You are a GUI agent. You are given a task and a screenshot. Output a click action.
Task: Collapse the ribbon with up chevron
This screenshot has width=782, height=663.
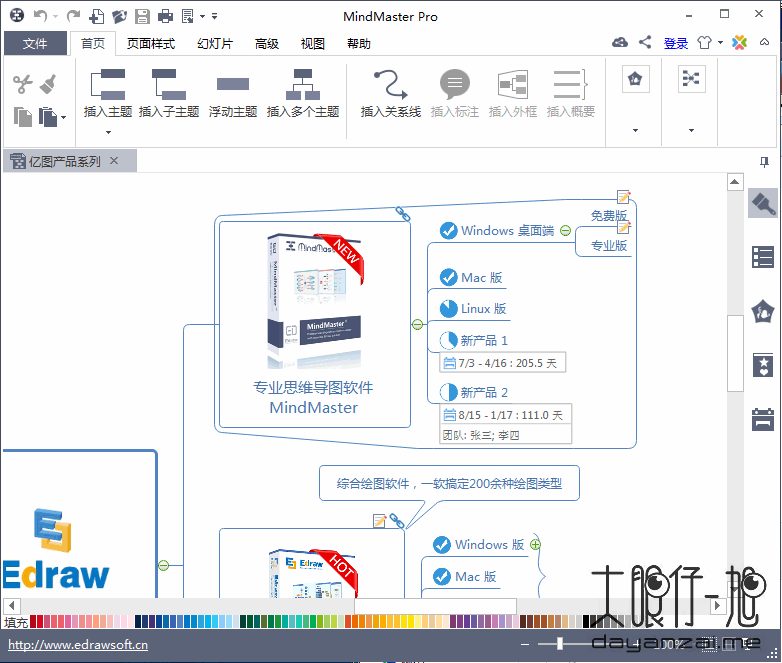(764, 42)
